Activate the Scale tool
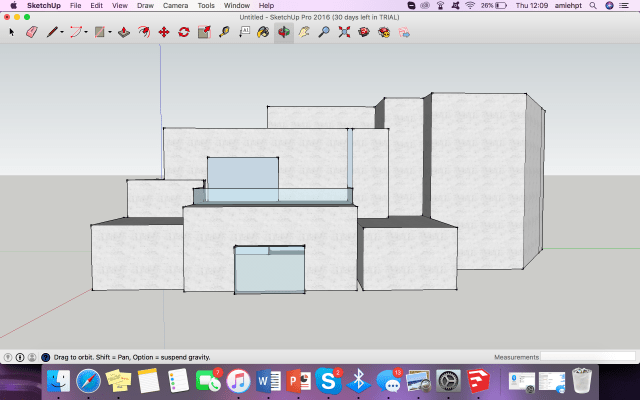640x400 pixels. click(204, 32)
